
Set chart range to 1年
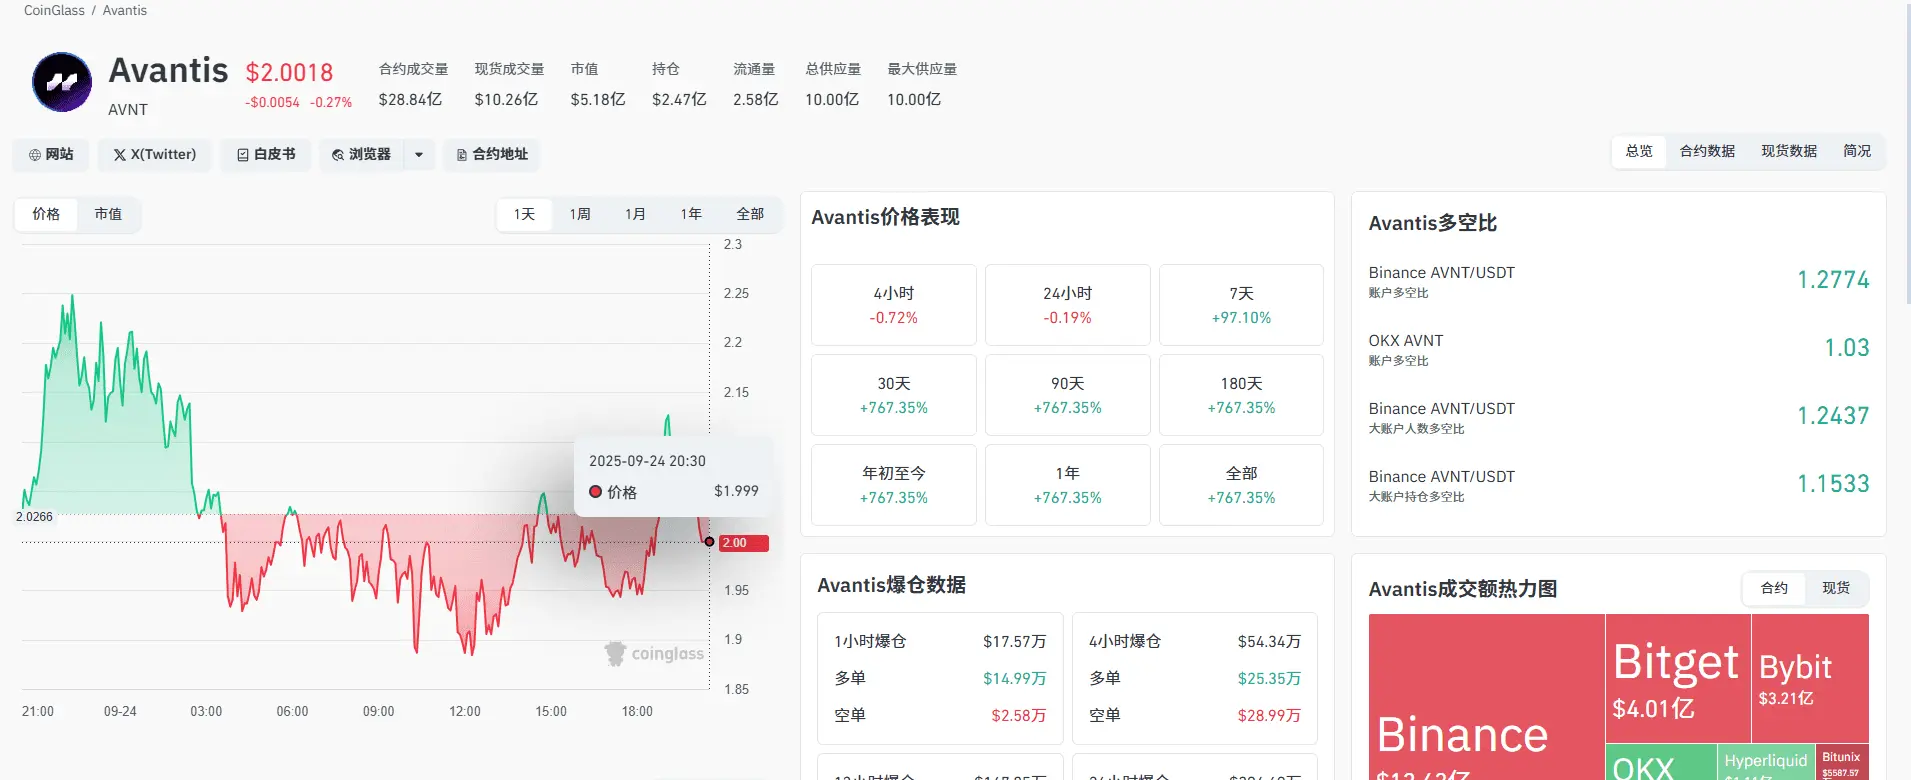(691, 214)
